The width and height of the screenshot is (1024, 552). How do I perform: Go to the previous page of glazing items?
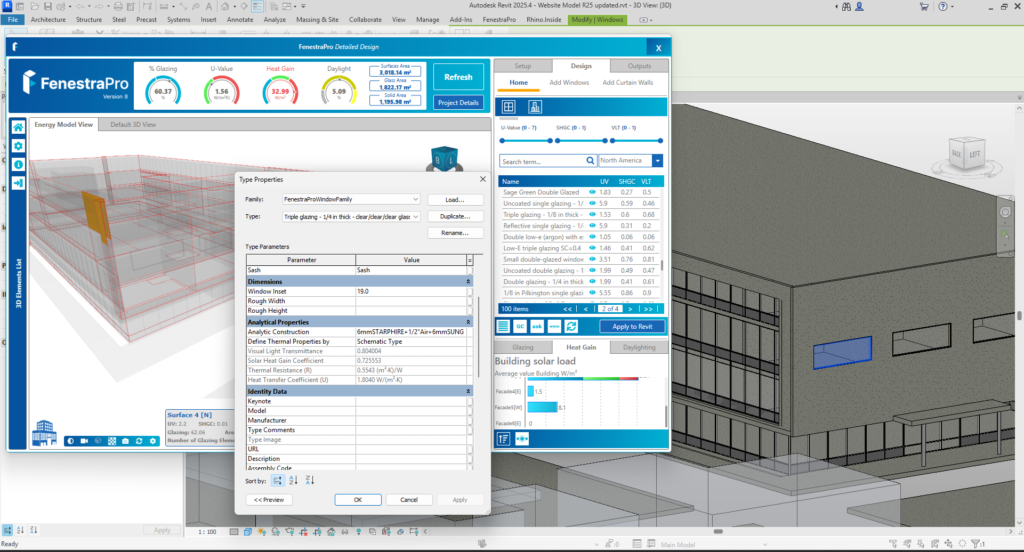586,309
